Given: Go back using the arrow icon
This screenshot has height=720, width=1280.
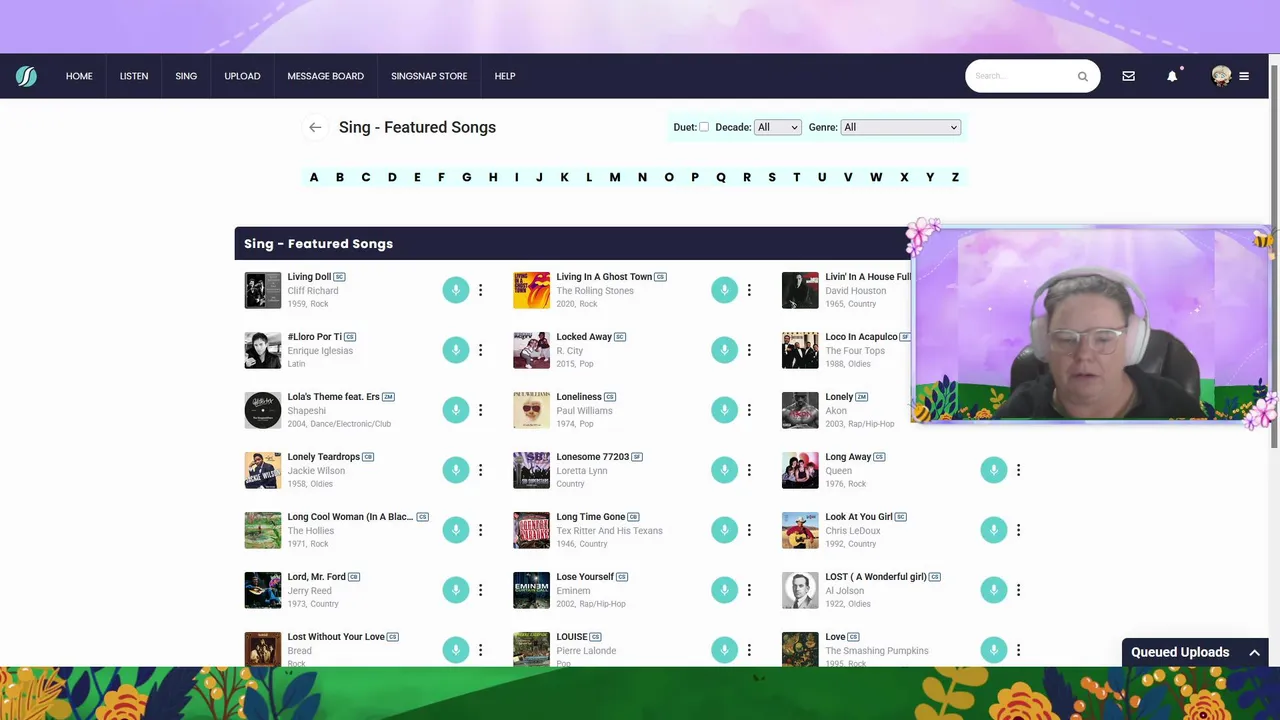Looking at the screenshot, I should click(x=315, y=127).
